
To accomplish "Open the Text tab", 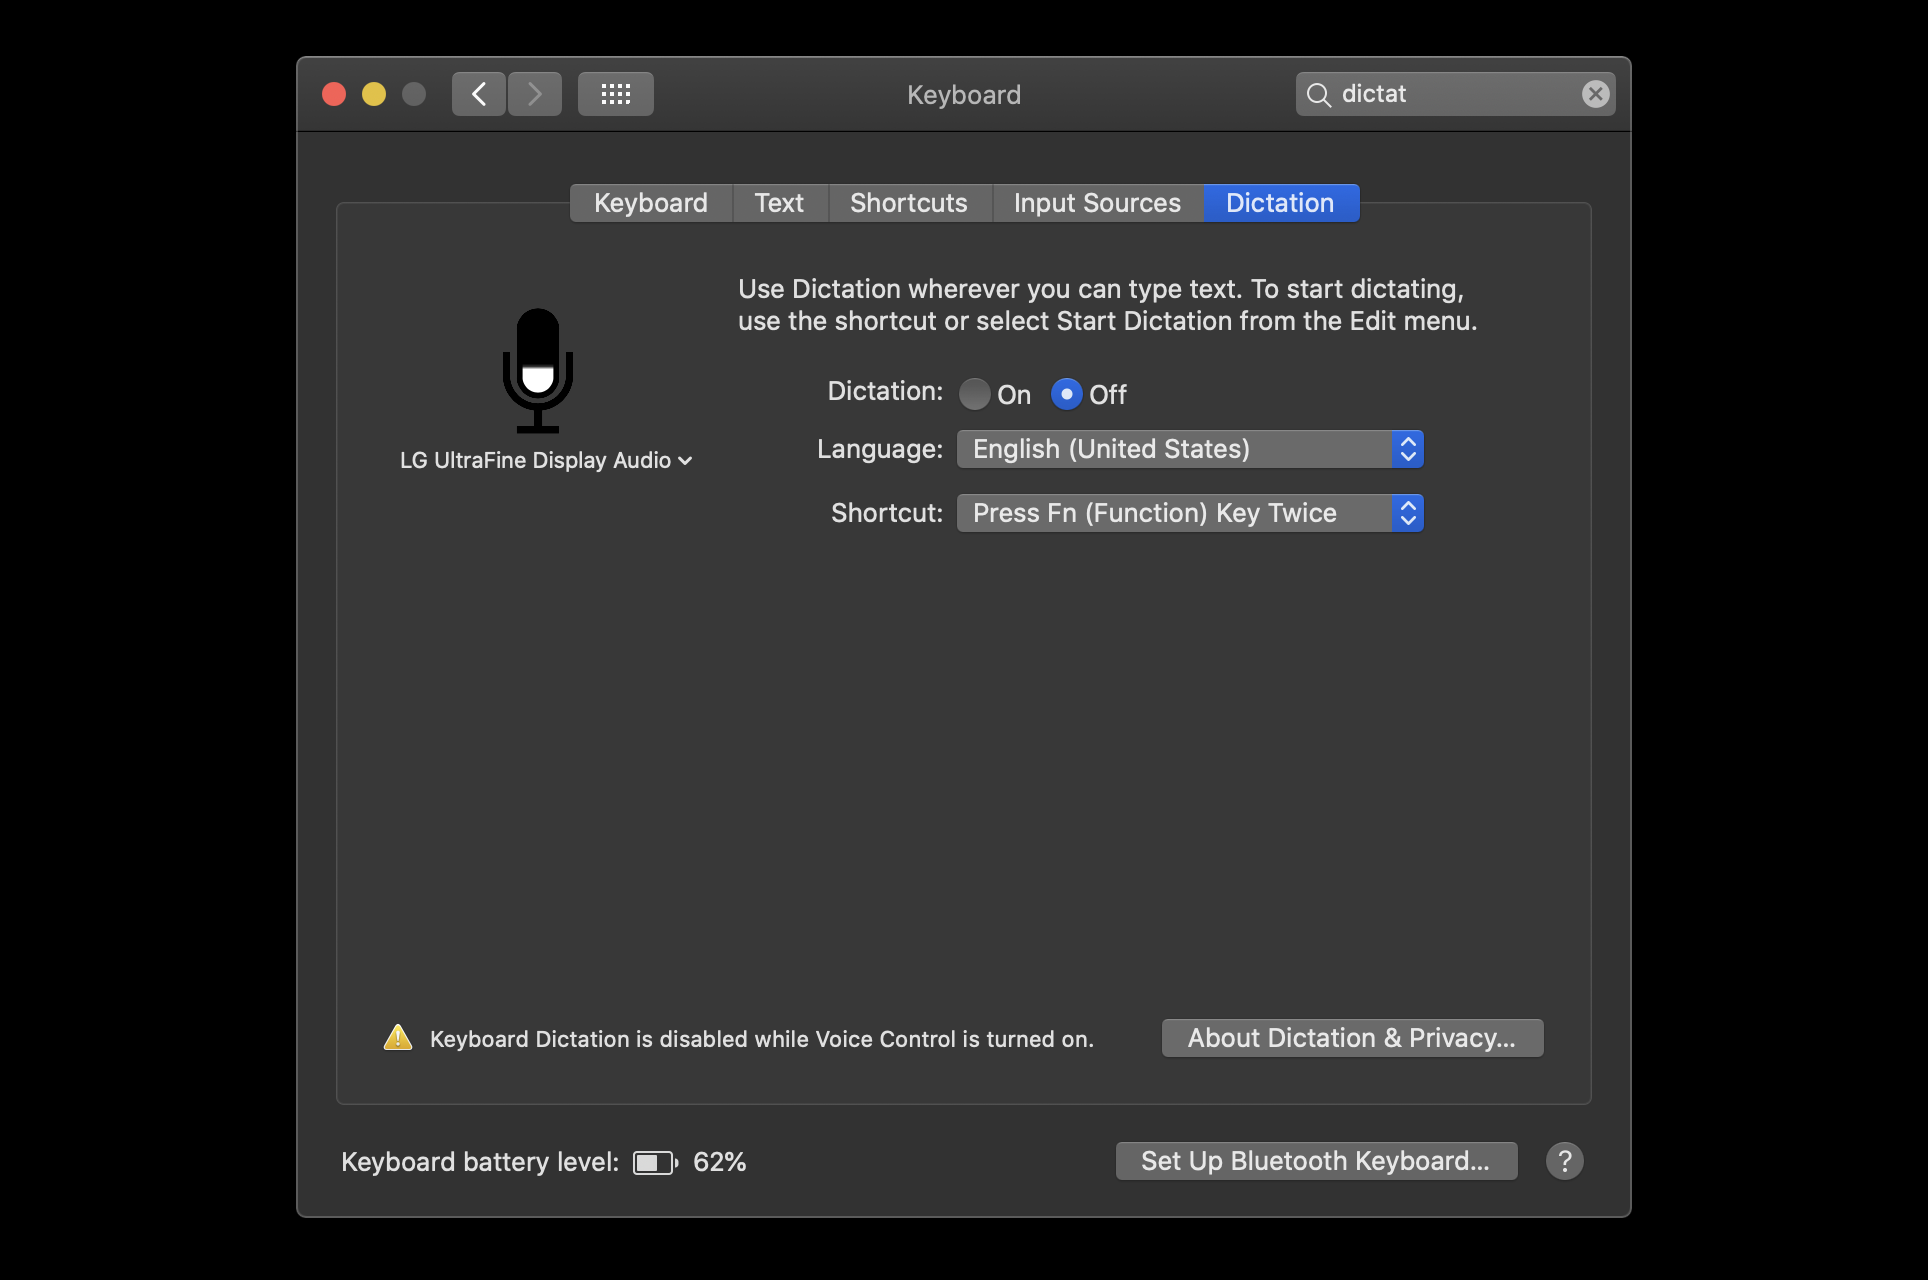I will click(779, 203).
